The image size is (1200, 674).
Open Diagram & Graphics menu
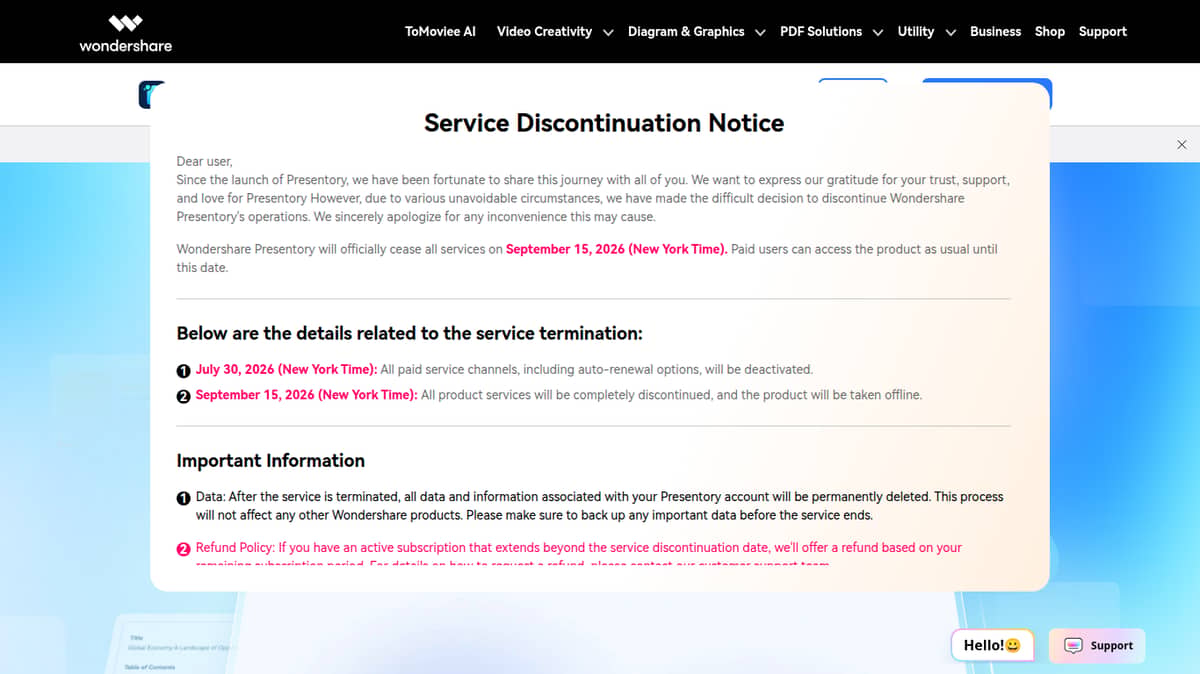(x=686, y=31)
